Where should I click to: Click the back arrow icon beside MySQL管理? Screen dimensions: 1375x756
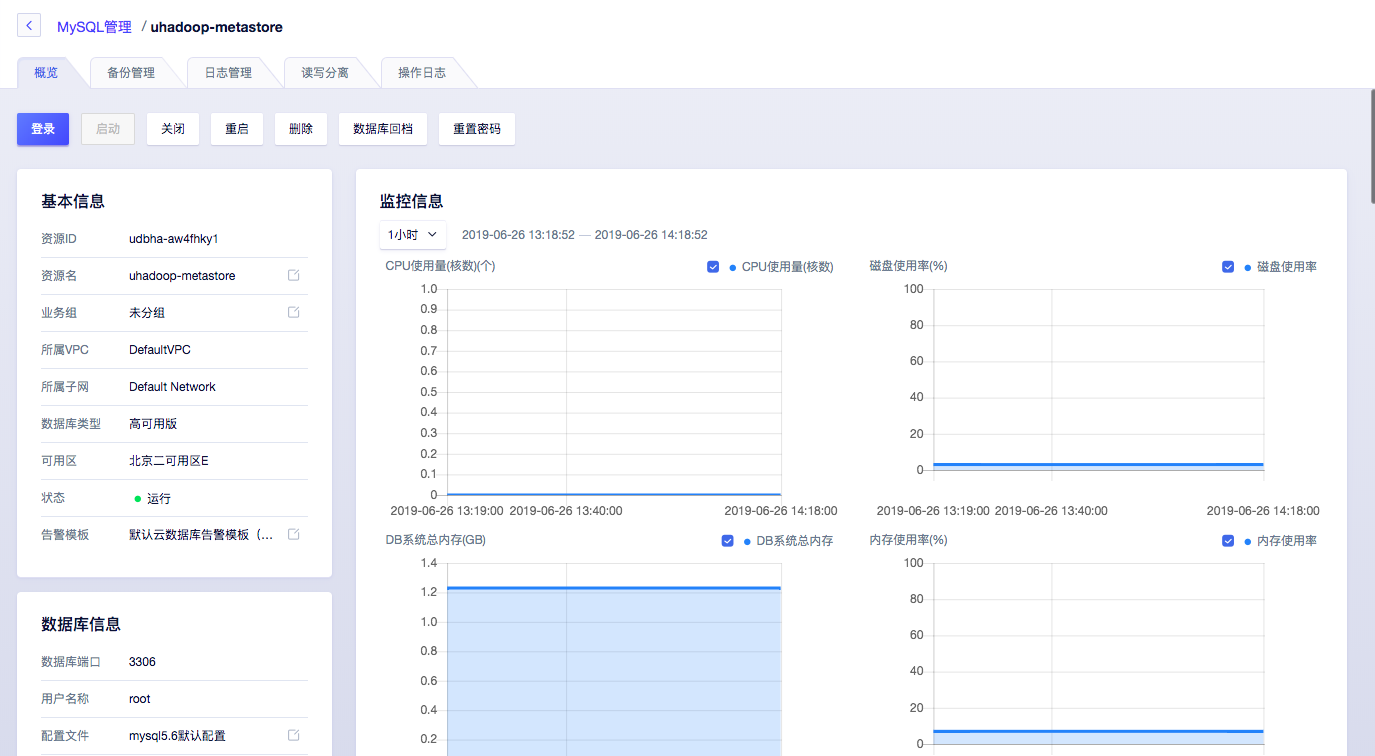29,26
